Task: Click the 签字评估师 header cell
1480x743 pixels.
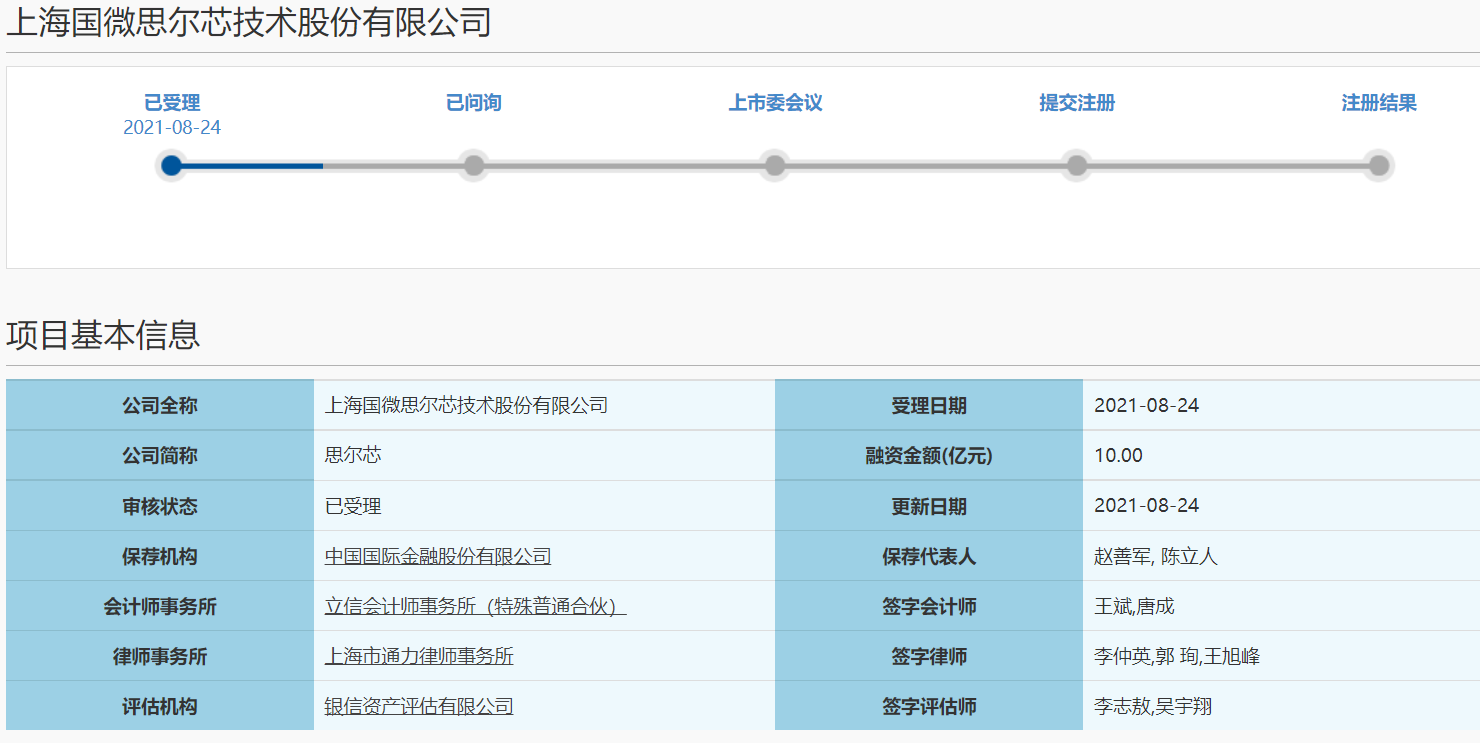Action: 929,705
